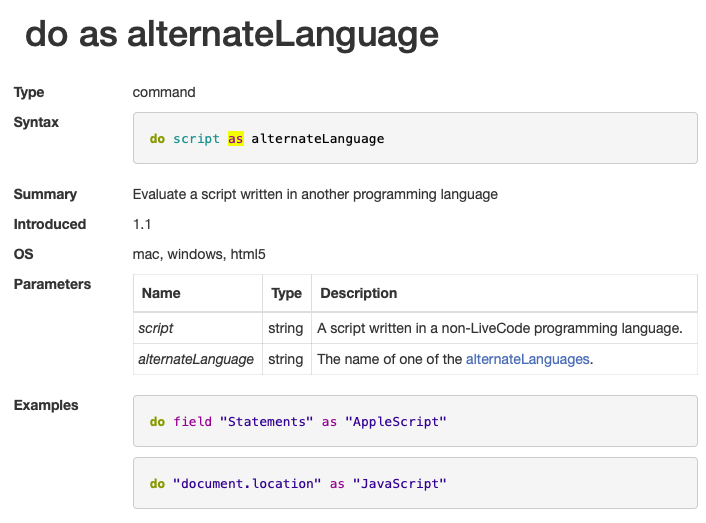Click the "script" word in Syntax block
This screenshot has width=706, height=523.
point(196,139)
